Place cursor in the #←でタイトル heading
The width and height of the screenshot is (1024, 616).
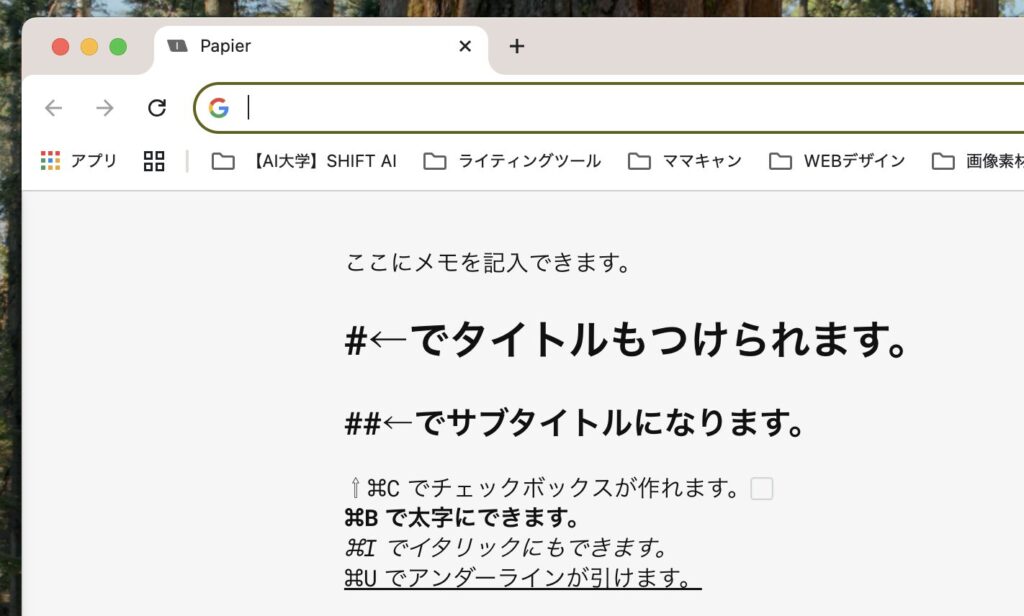coord(626,342)
